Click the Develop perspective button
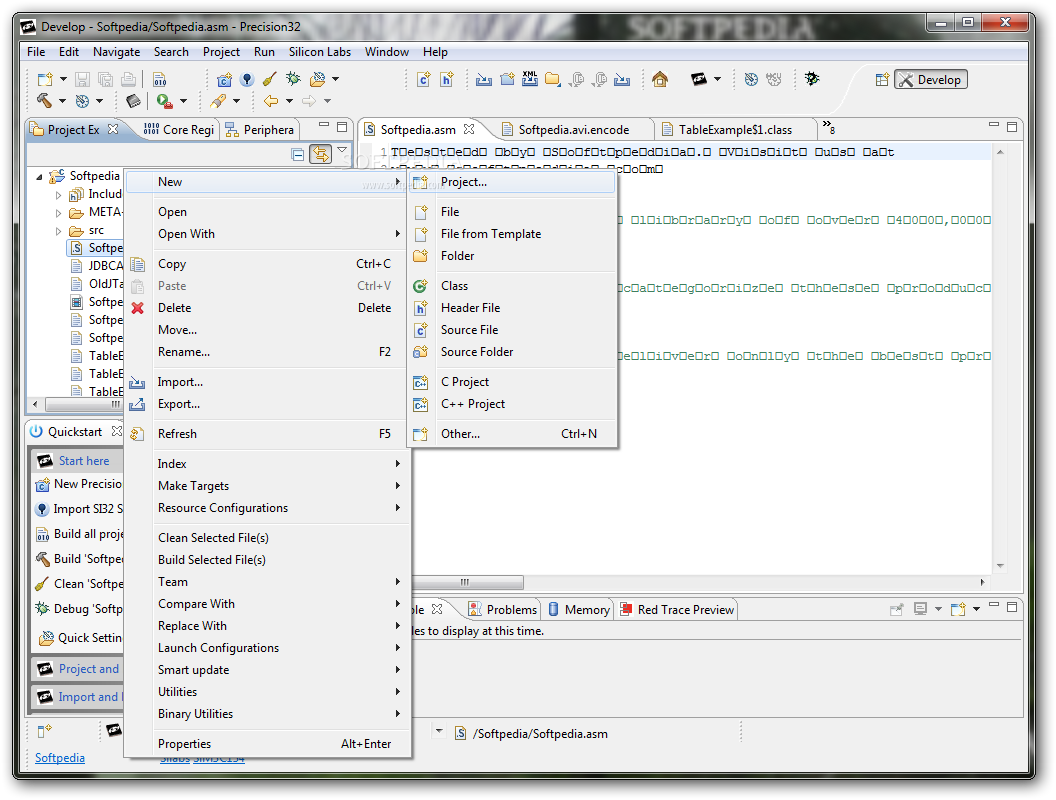The width and height of the screenshot is (1056, 800). [931, 79]
